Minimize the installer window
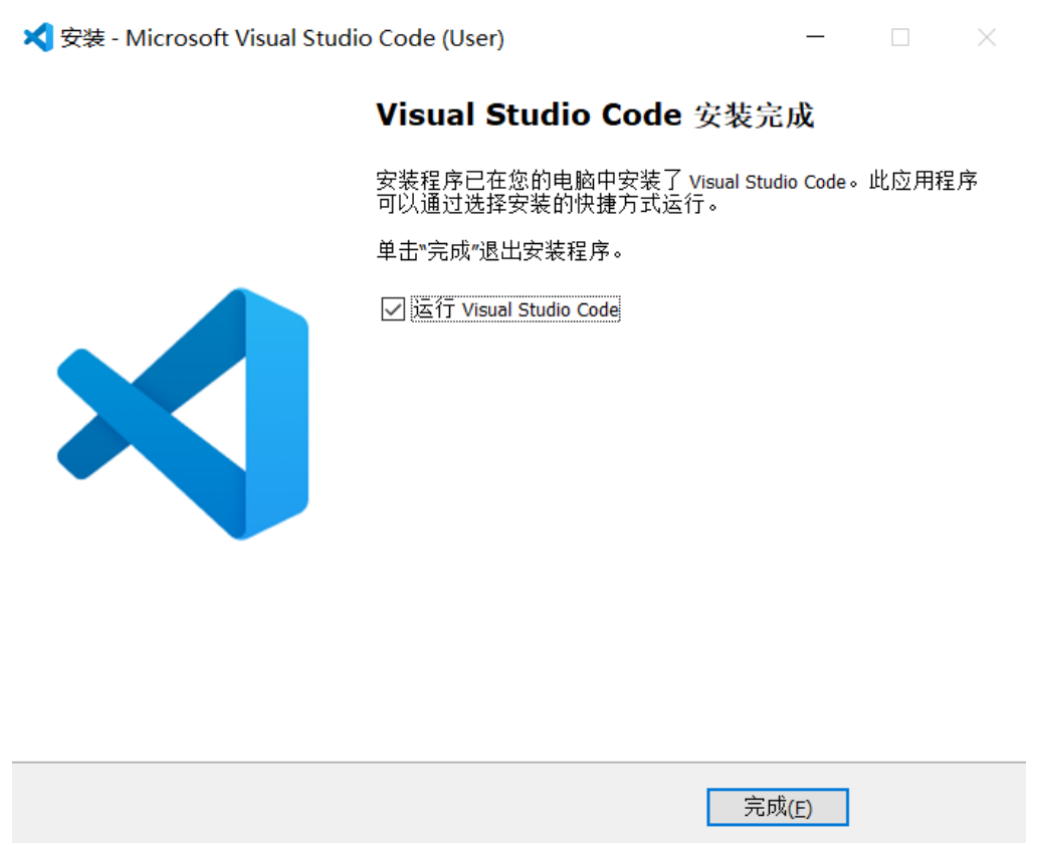 815,37
